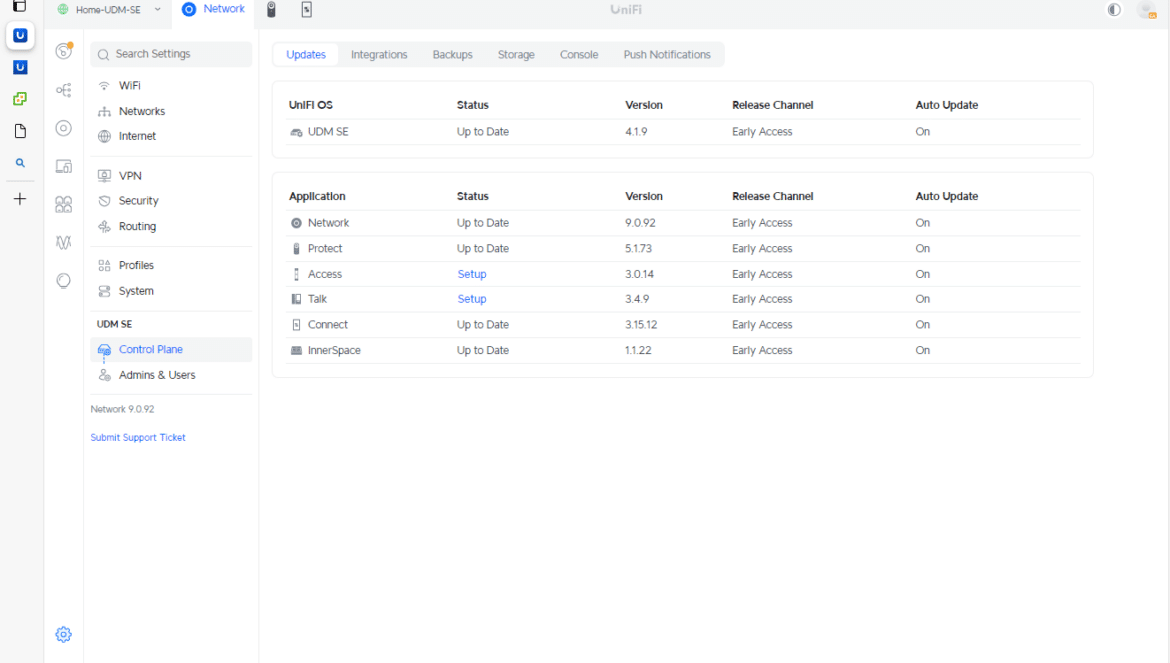Screen dimensions: 1170x663
Task: Open the Topology icon in the Network sidebar
Action: 64,90
